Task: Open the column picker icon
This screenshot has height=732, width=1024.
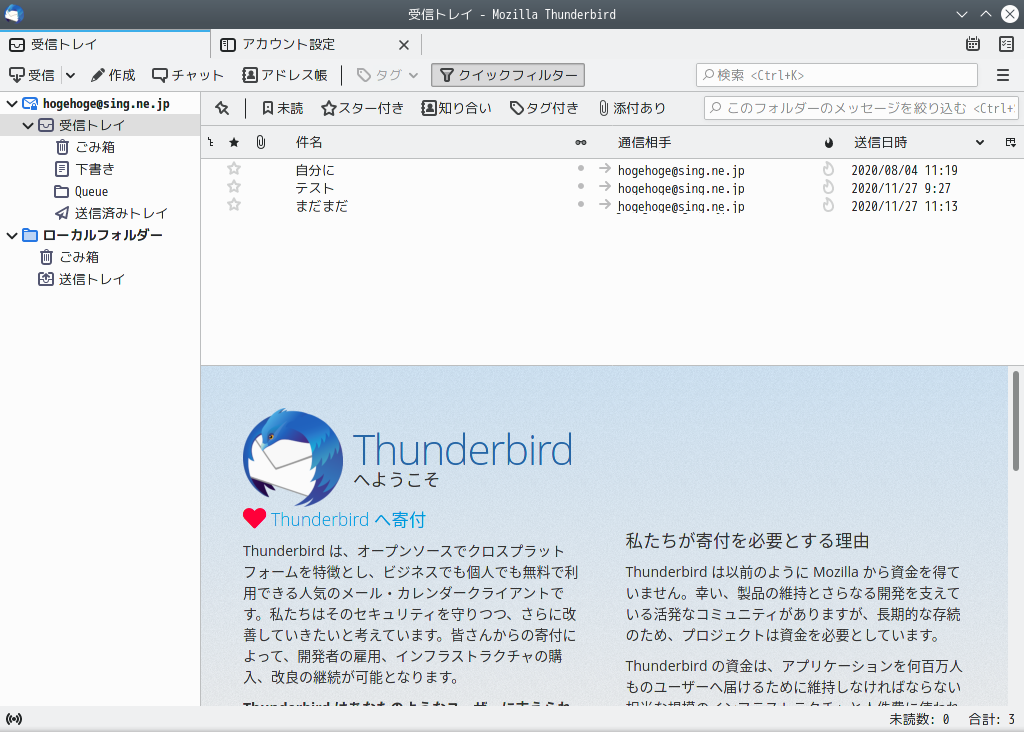Action: click(1010, 142)
